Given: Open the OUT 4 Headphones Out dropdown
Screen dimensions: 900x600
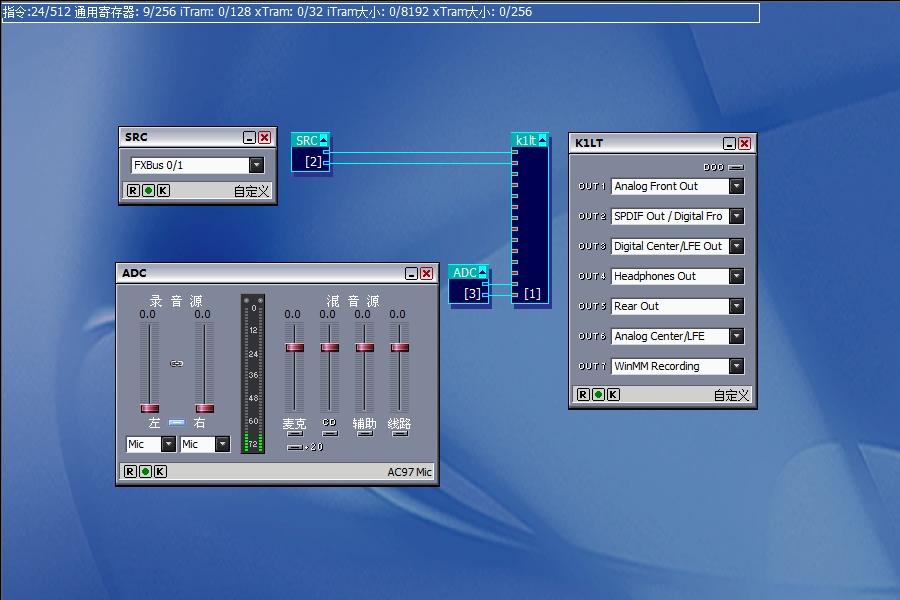Looking at the screenshot, I should tap(736, 276).
